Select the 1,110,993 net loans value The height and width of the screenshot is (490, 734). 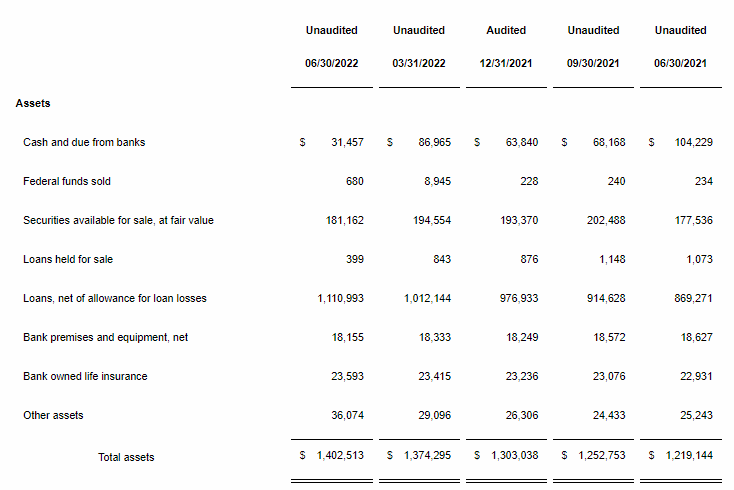pyautogui.click(x=339, y=298)
